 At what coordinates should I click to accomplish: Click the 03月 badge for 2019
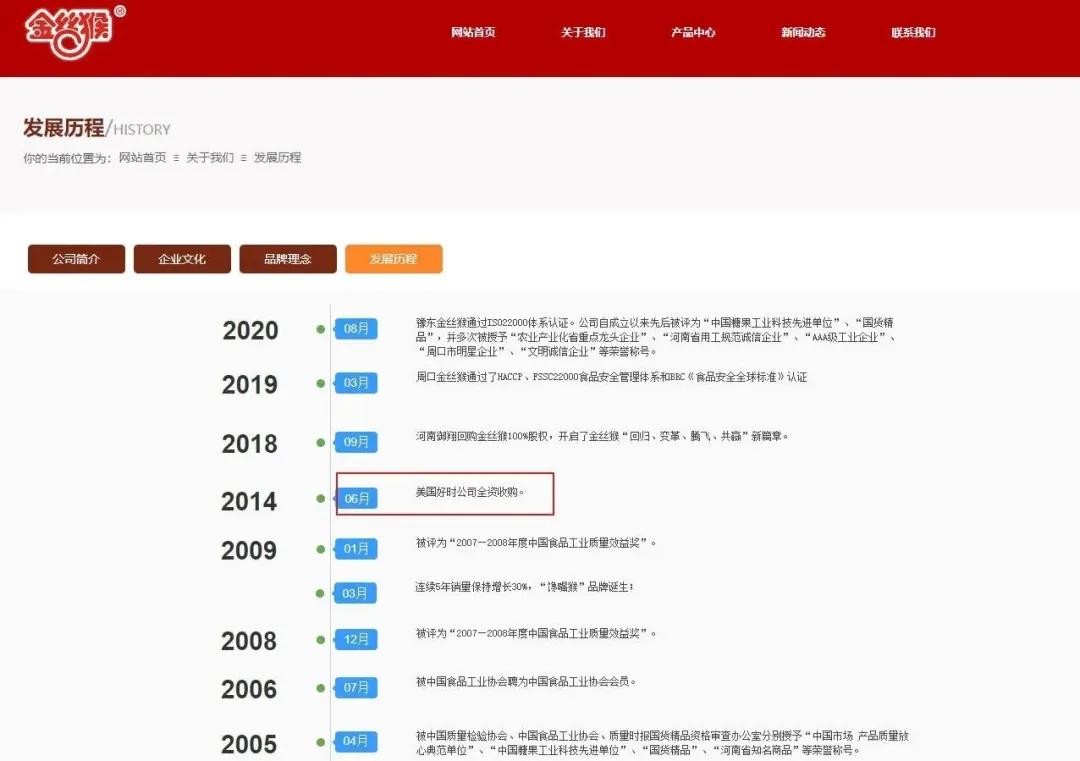[355, 383]
